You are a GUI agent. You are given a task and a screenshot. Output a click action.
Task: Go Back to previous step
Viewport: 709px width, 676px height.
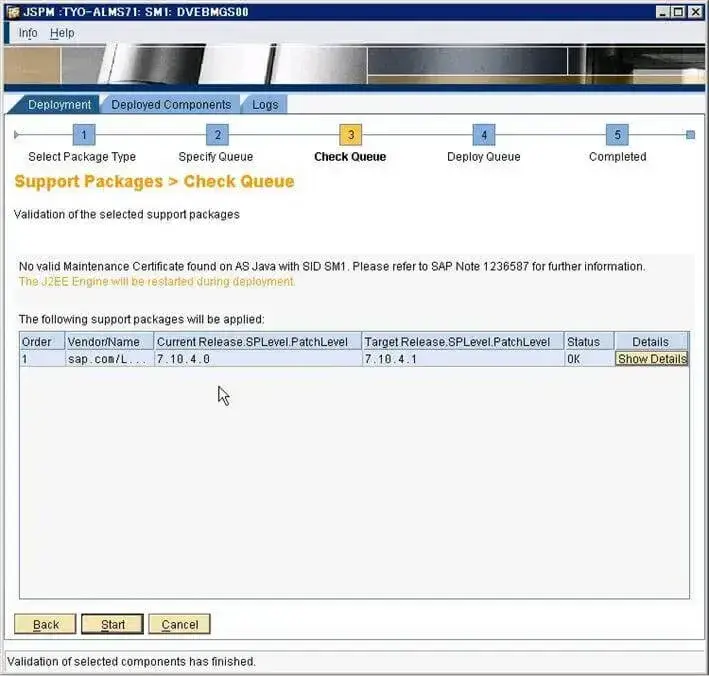pyautogui.click(x=45, y=624)
